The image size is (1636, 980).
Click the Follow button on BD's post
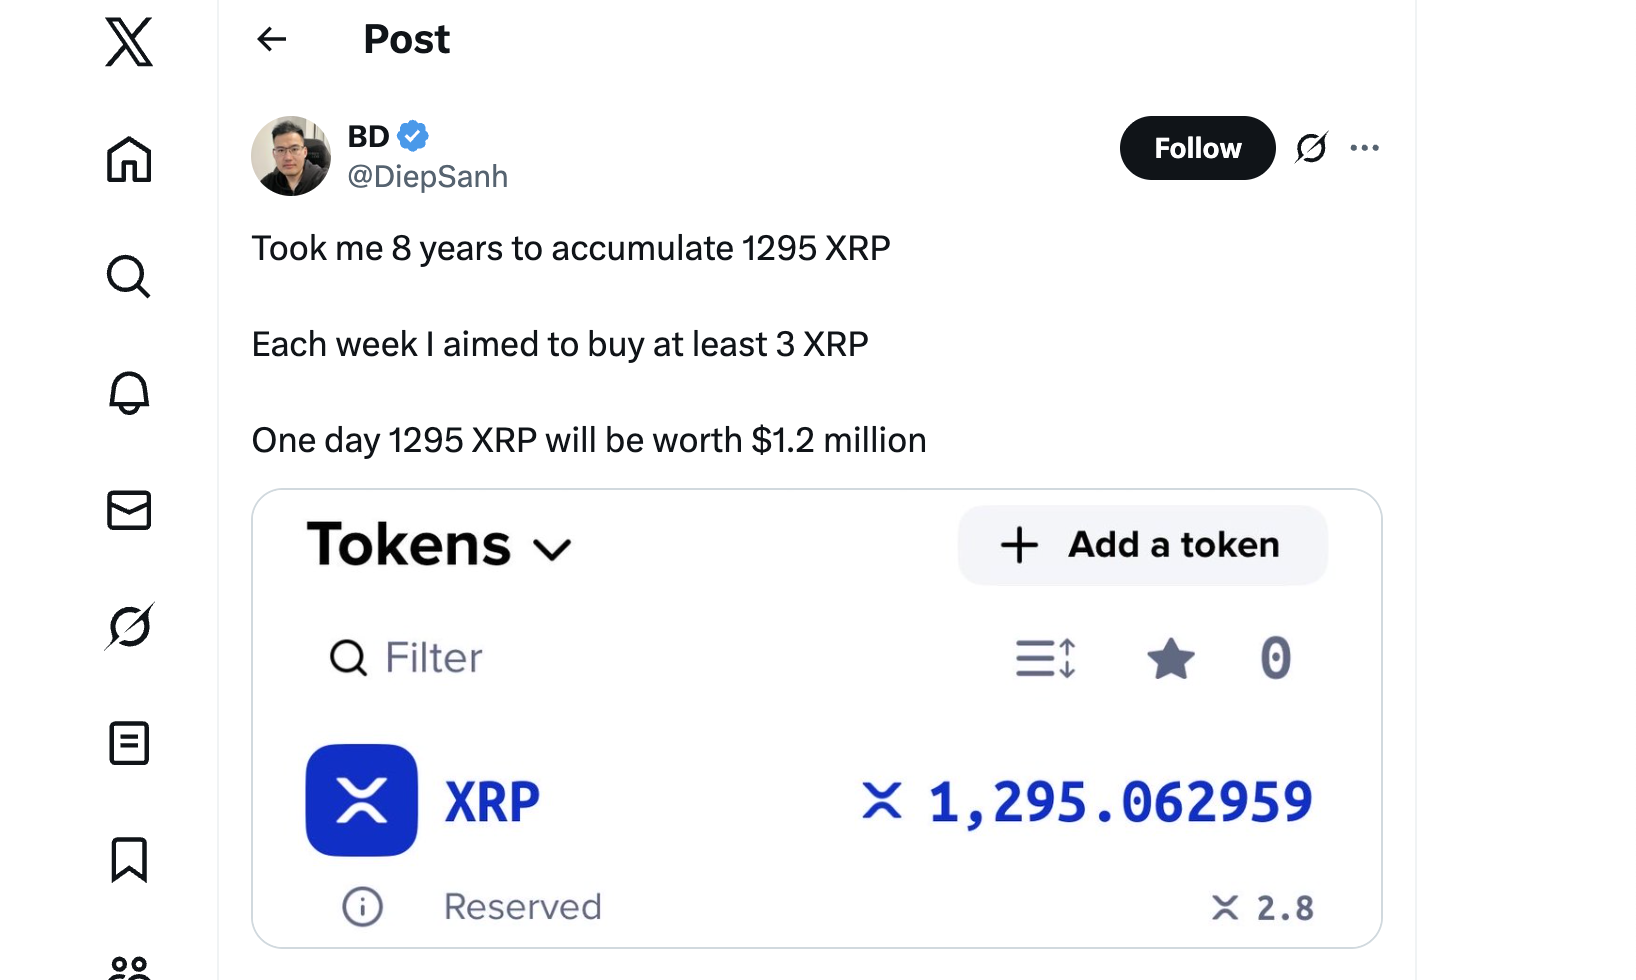[1196, 147]
